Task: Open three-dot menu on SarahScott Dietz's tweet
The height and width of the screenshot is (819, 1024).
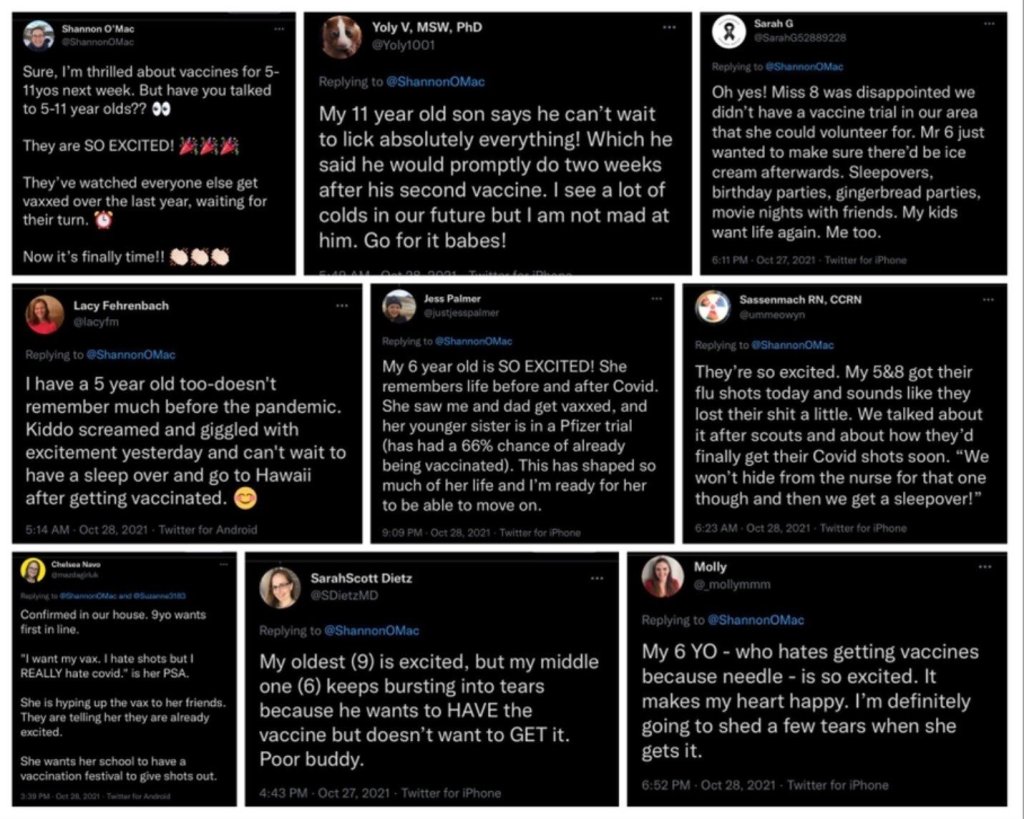Action: (x=597, y=579)
